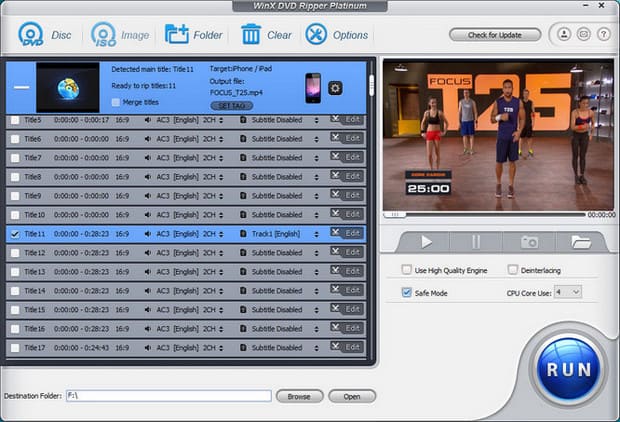Screen dimensions: 620x422
Task: Check the Title12 checkbox
Action: [15, 253]
